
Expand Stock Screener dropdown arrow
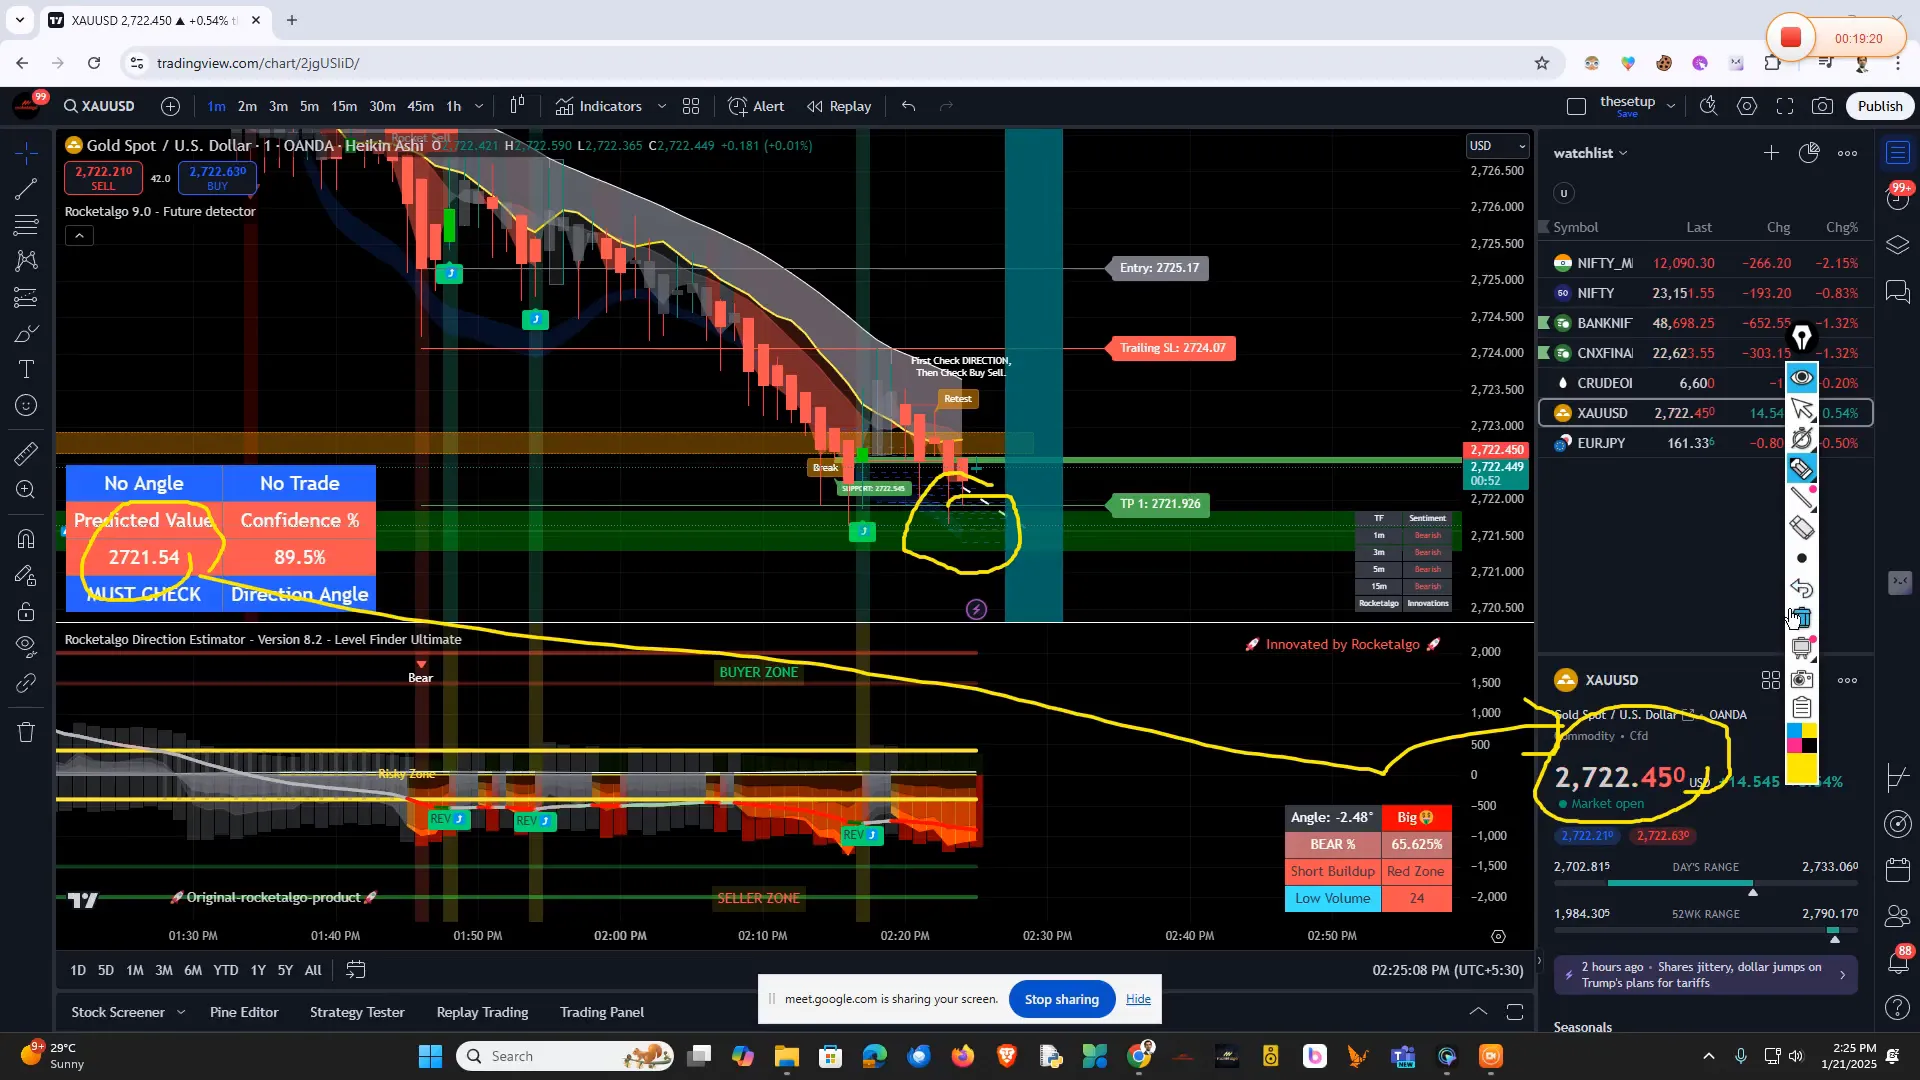[181, 1012]
